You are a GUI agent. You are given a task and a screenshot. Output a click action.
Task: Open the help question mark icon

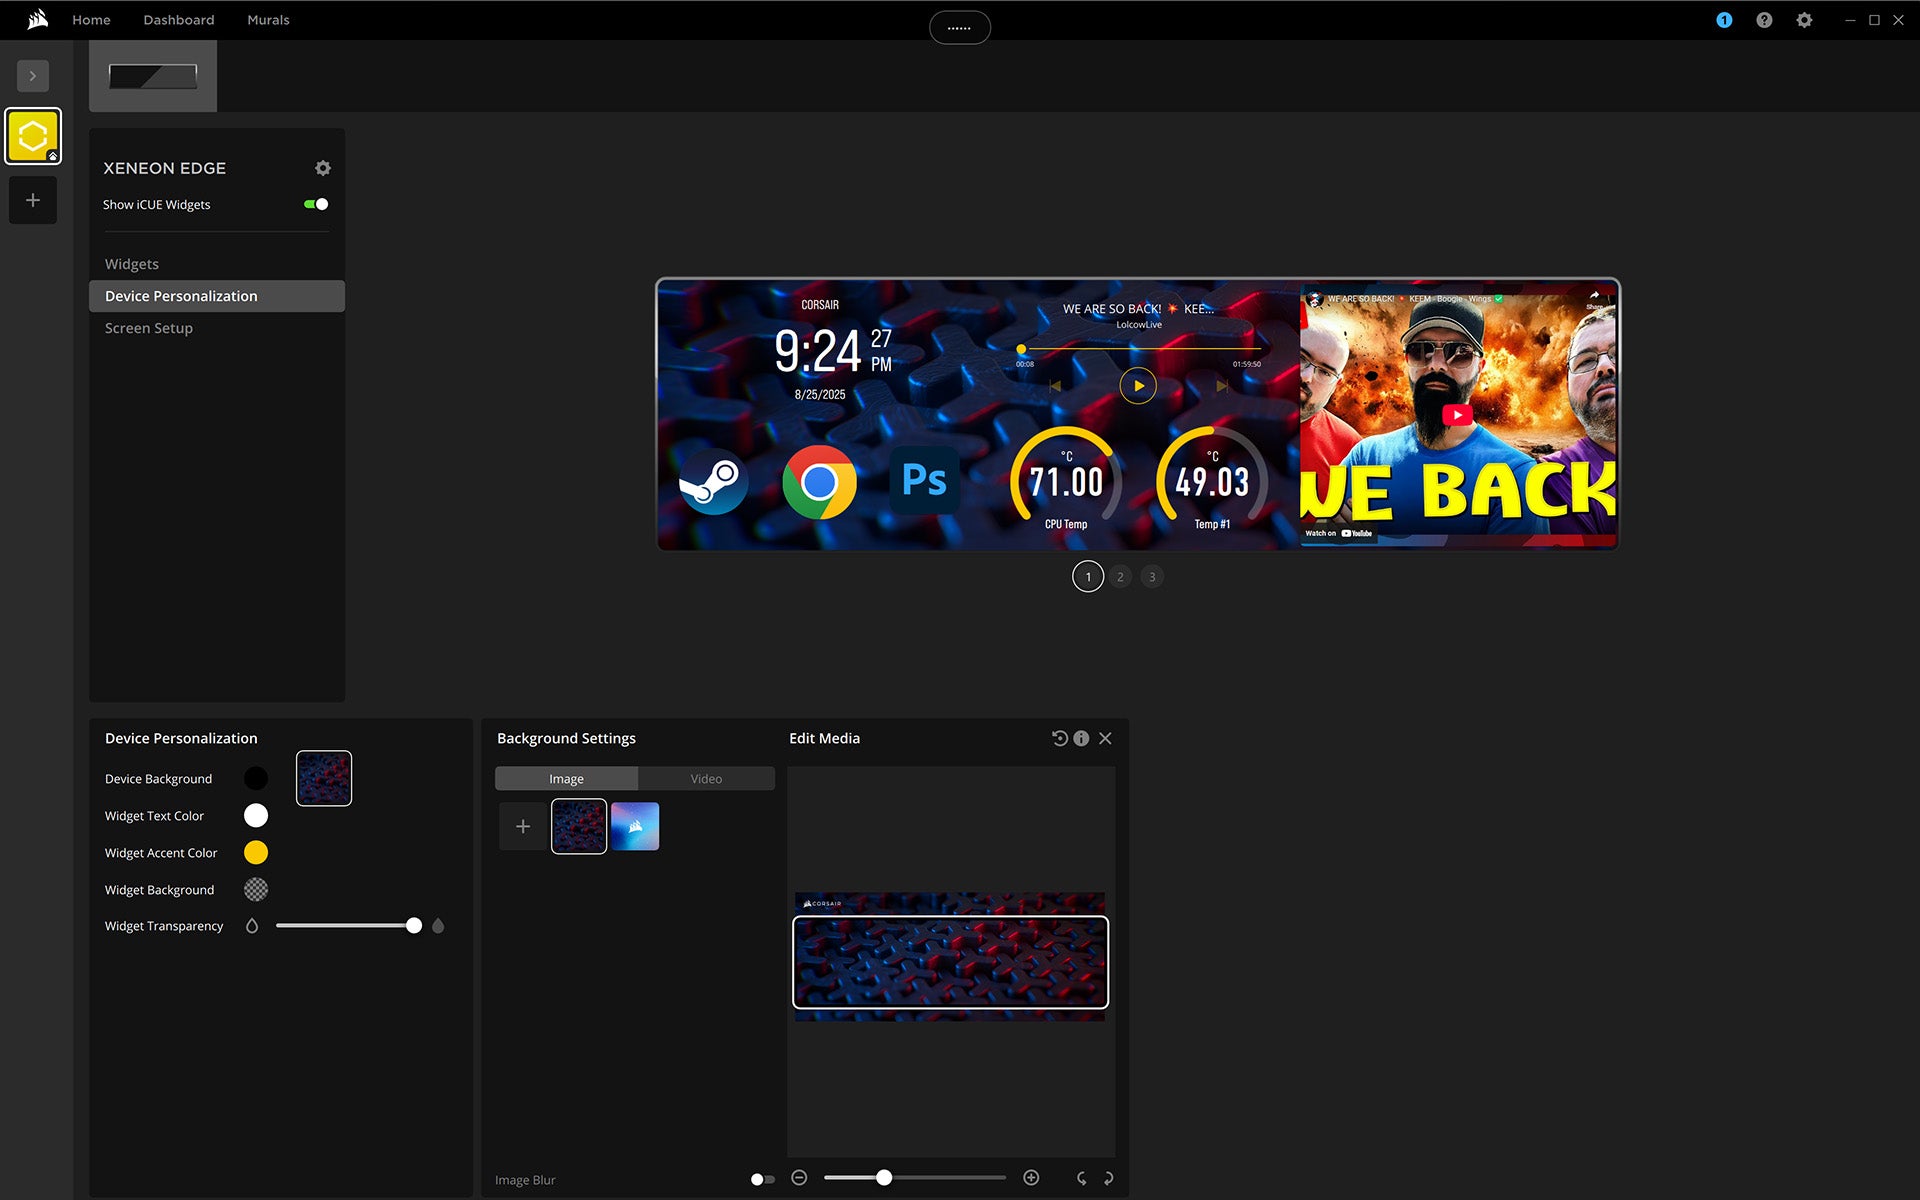[x=1764, y=20]
